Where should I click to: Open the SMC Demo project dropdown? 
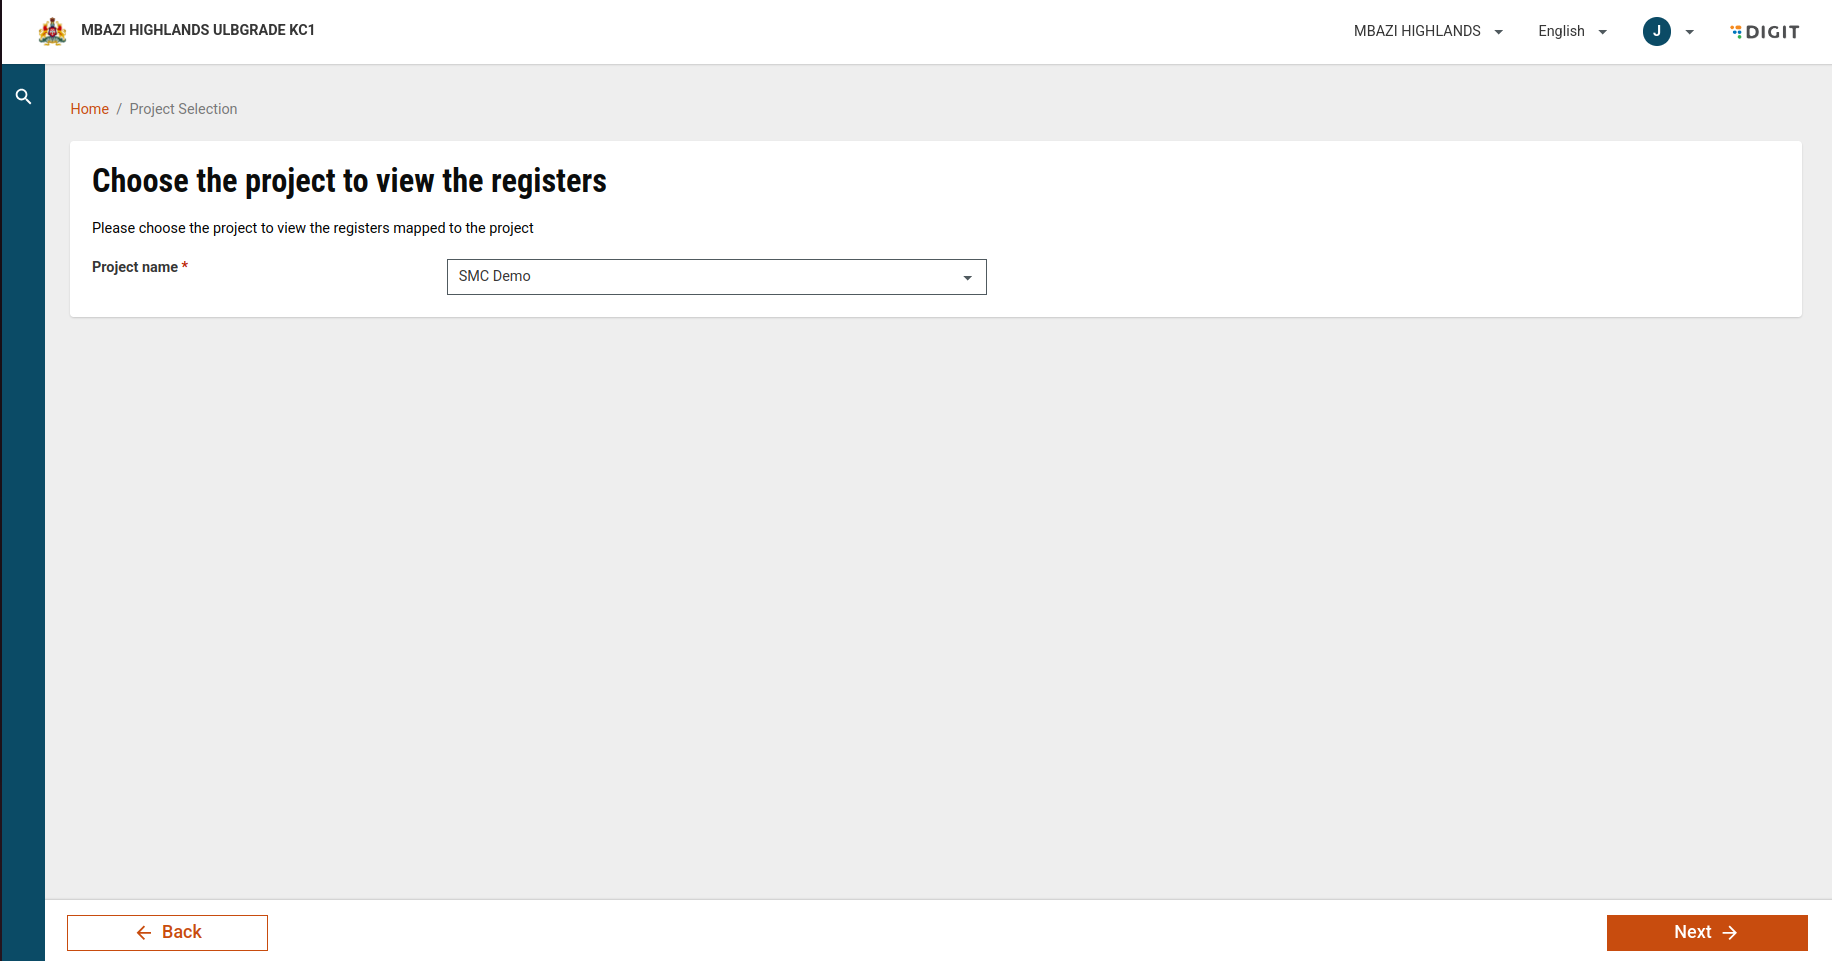(716, 277)
